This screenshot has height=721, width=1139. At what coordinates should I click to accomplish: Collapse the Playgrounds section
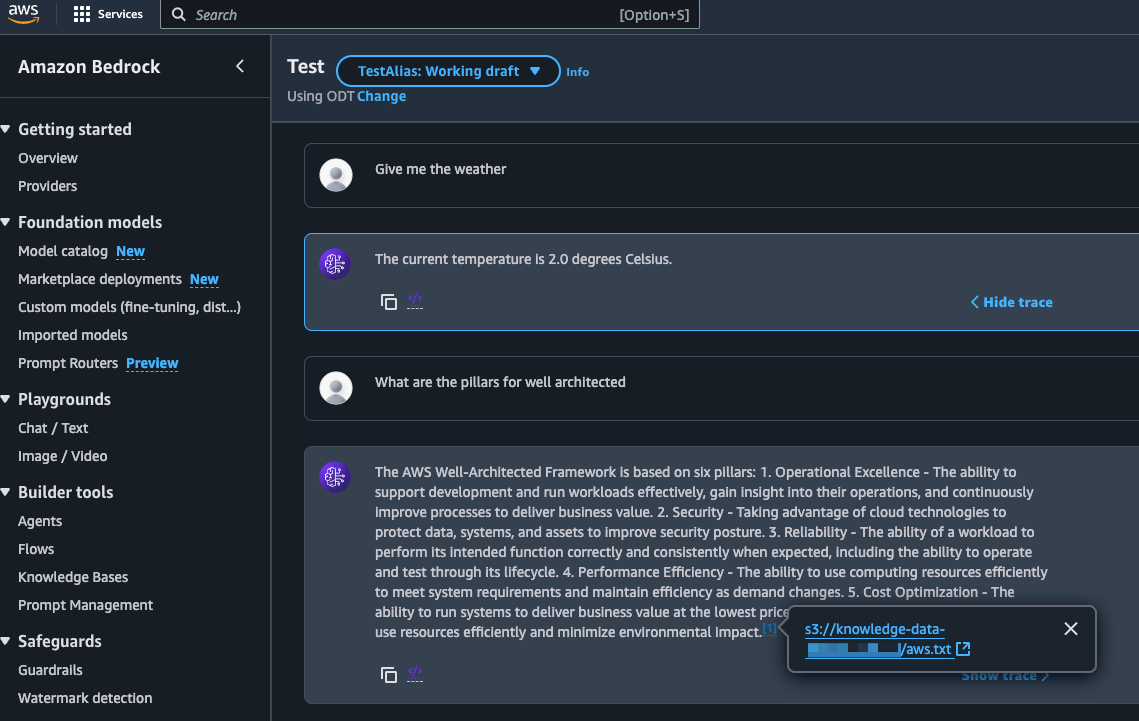pos(6,399)
